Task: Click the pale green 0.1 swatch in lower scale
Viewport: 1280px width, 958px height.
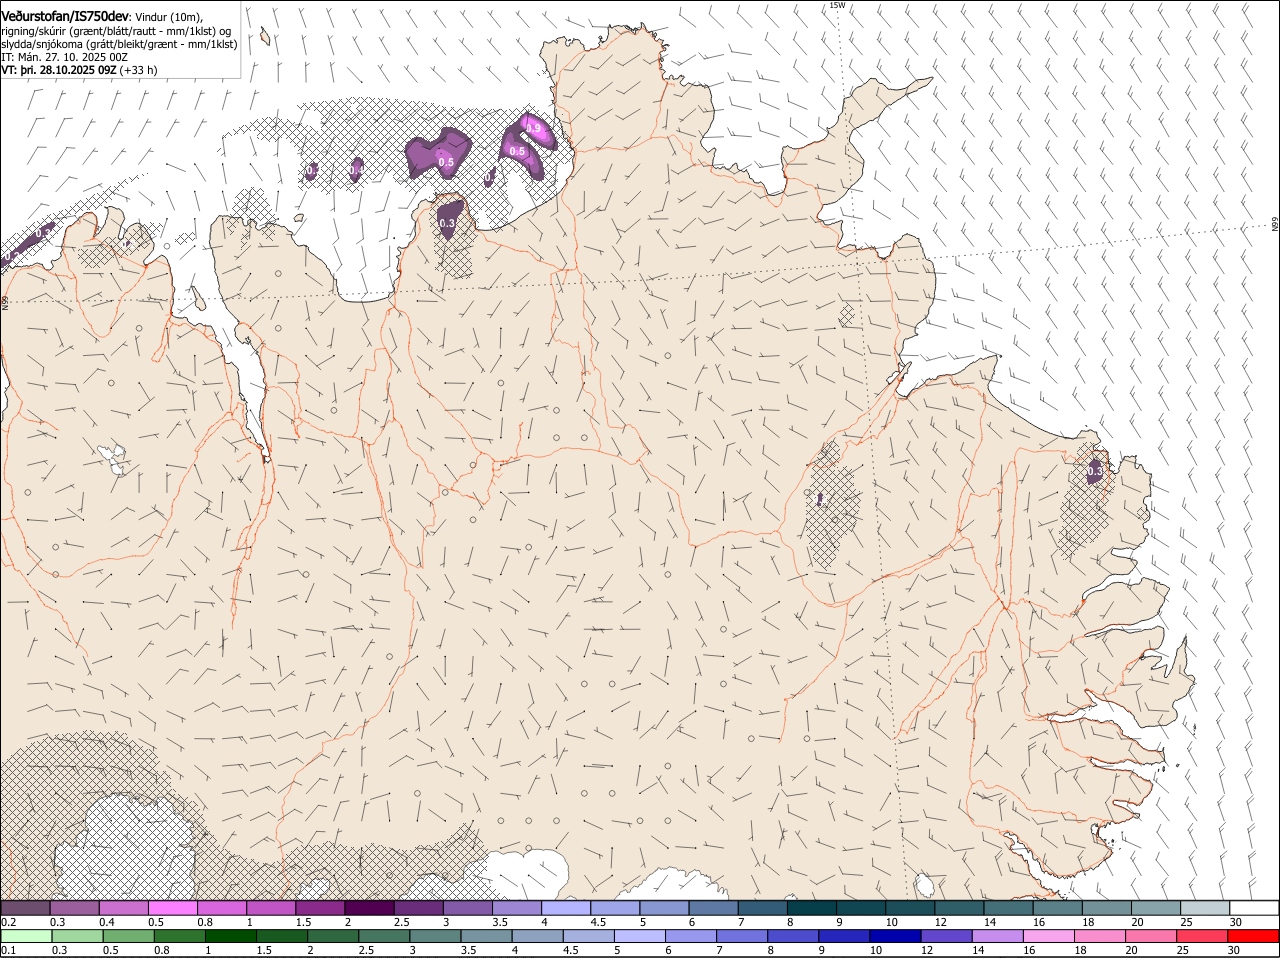Action: pos(26,936)
